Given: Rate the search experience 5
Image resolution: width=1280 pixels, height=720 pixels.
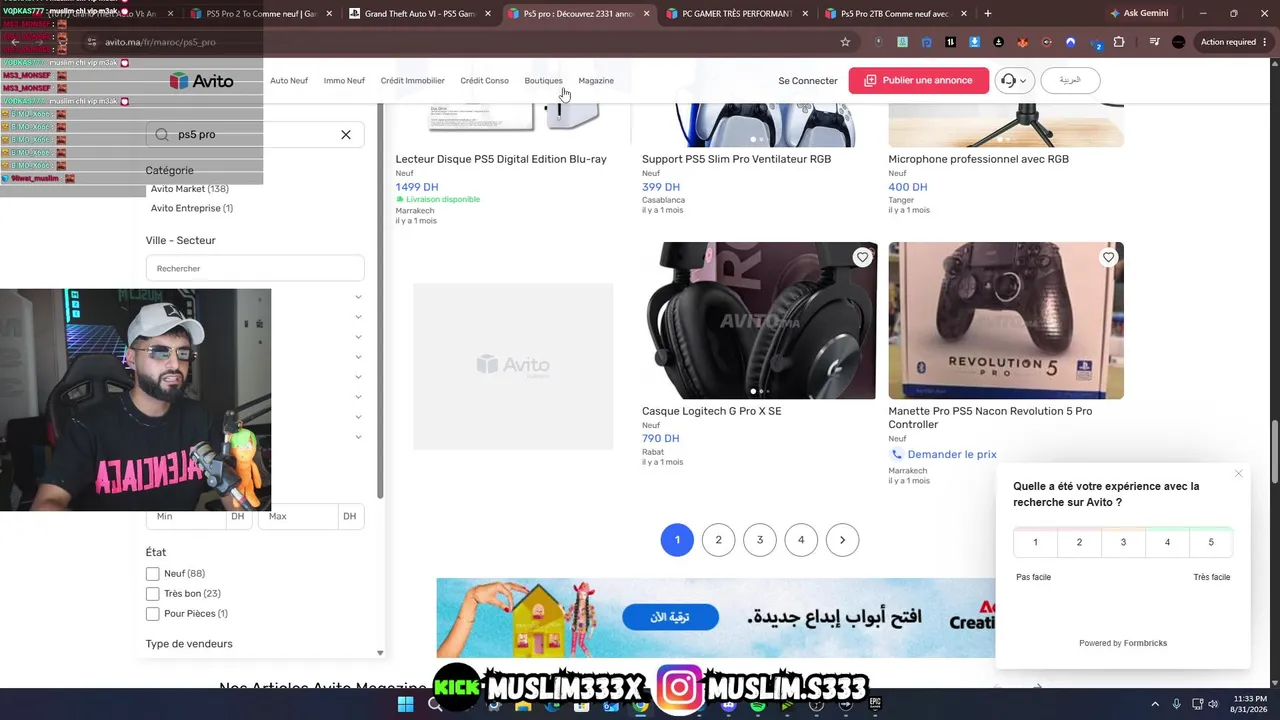Looking at the screenshot, I should click(x=1211, y=542).
